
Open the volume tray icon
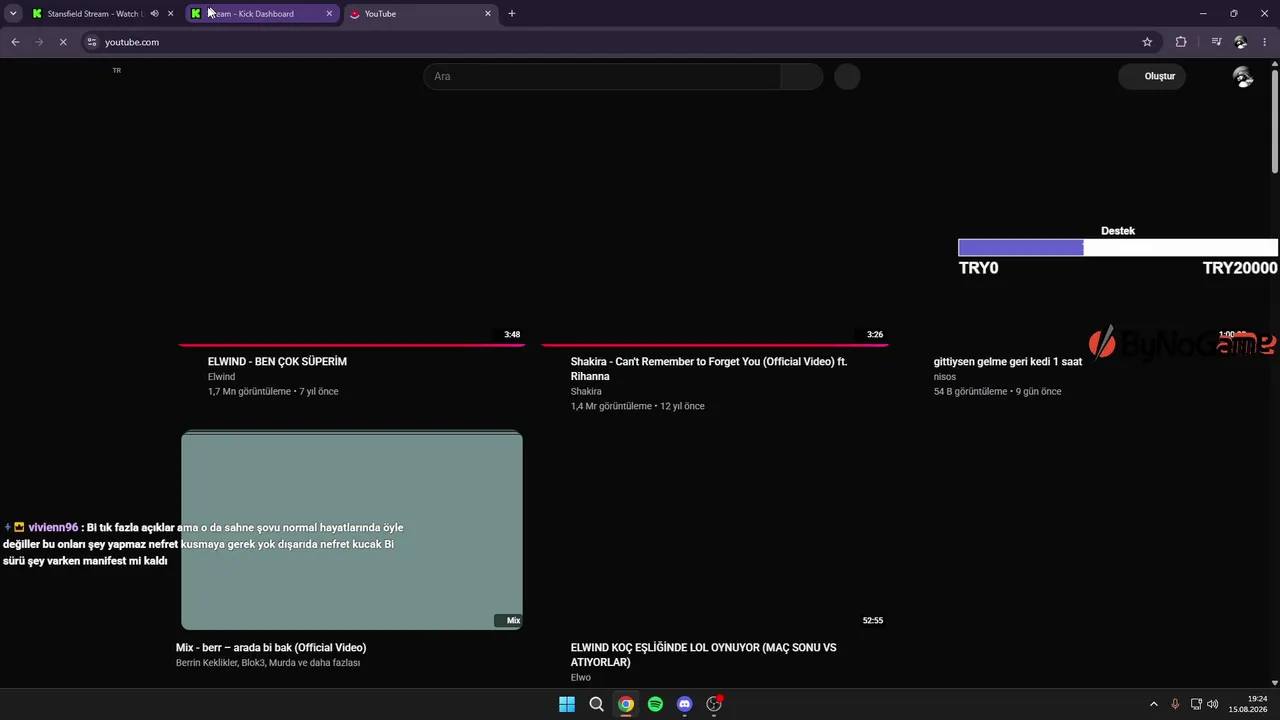click(1213, 704)
